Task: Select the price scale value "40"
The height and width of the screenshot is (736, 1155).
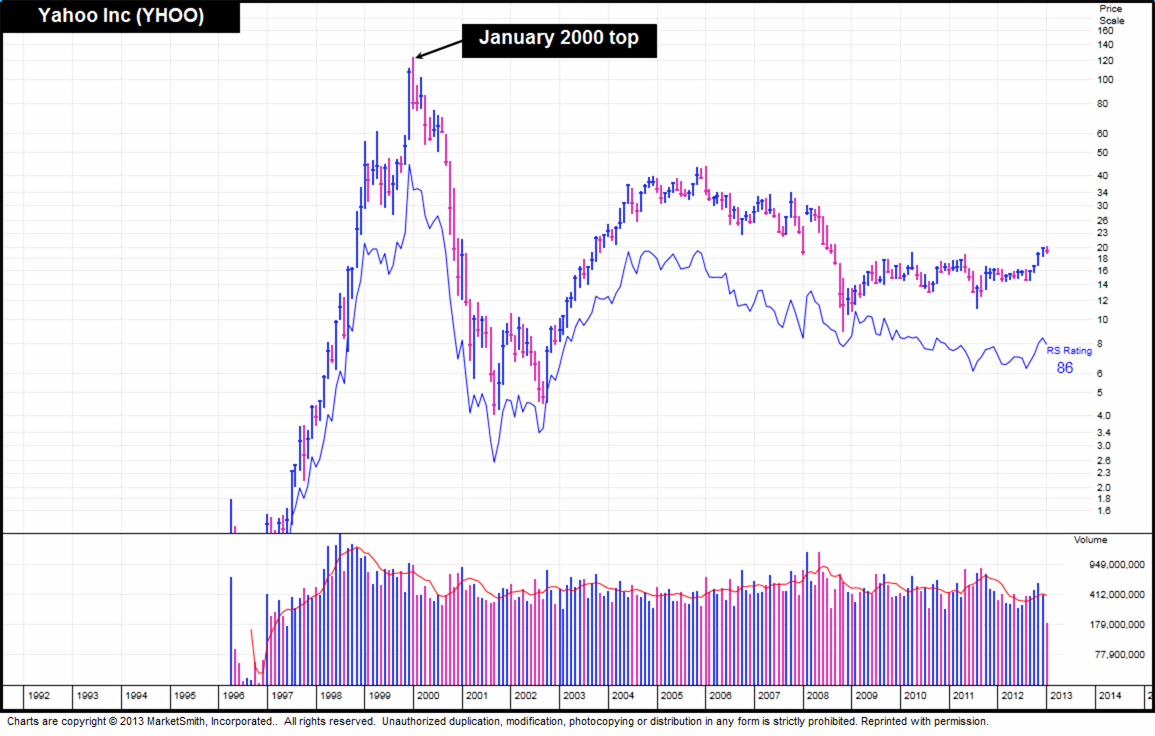Action: click(x=1103, y=176)
